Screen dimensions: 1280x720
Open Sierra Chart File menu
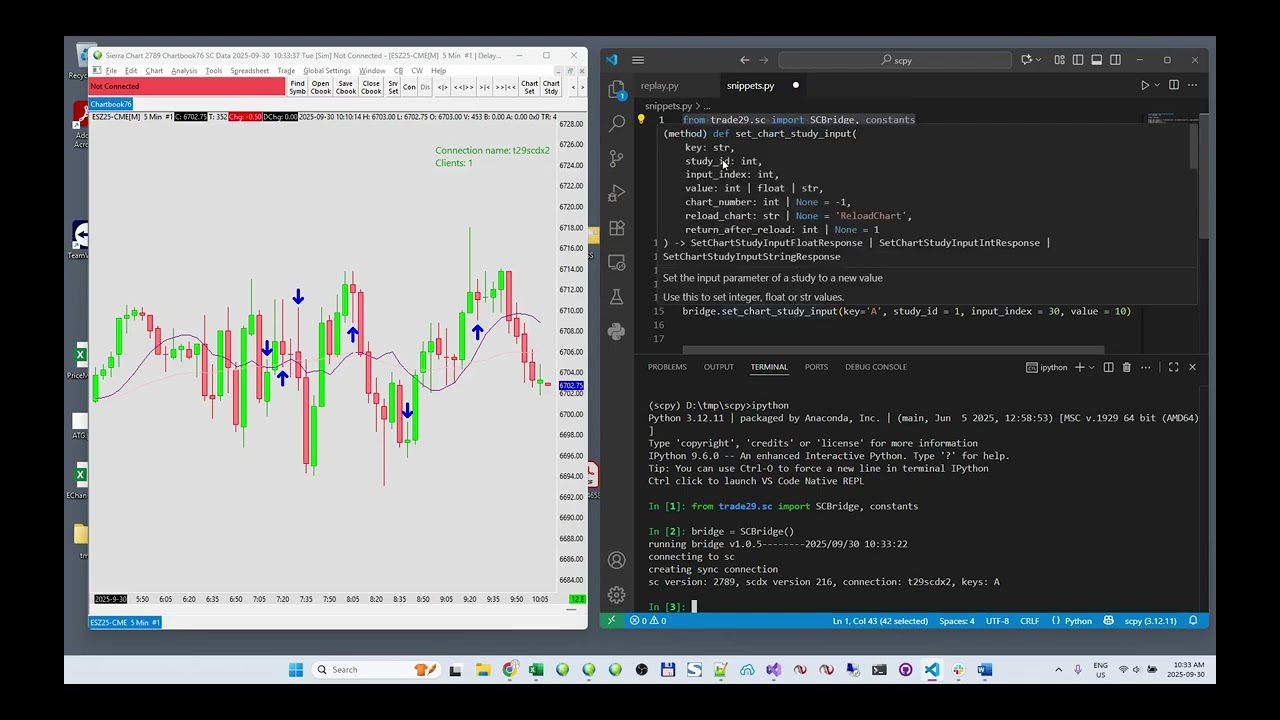pyautogui.click(x=111, y=71)
